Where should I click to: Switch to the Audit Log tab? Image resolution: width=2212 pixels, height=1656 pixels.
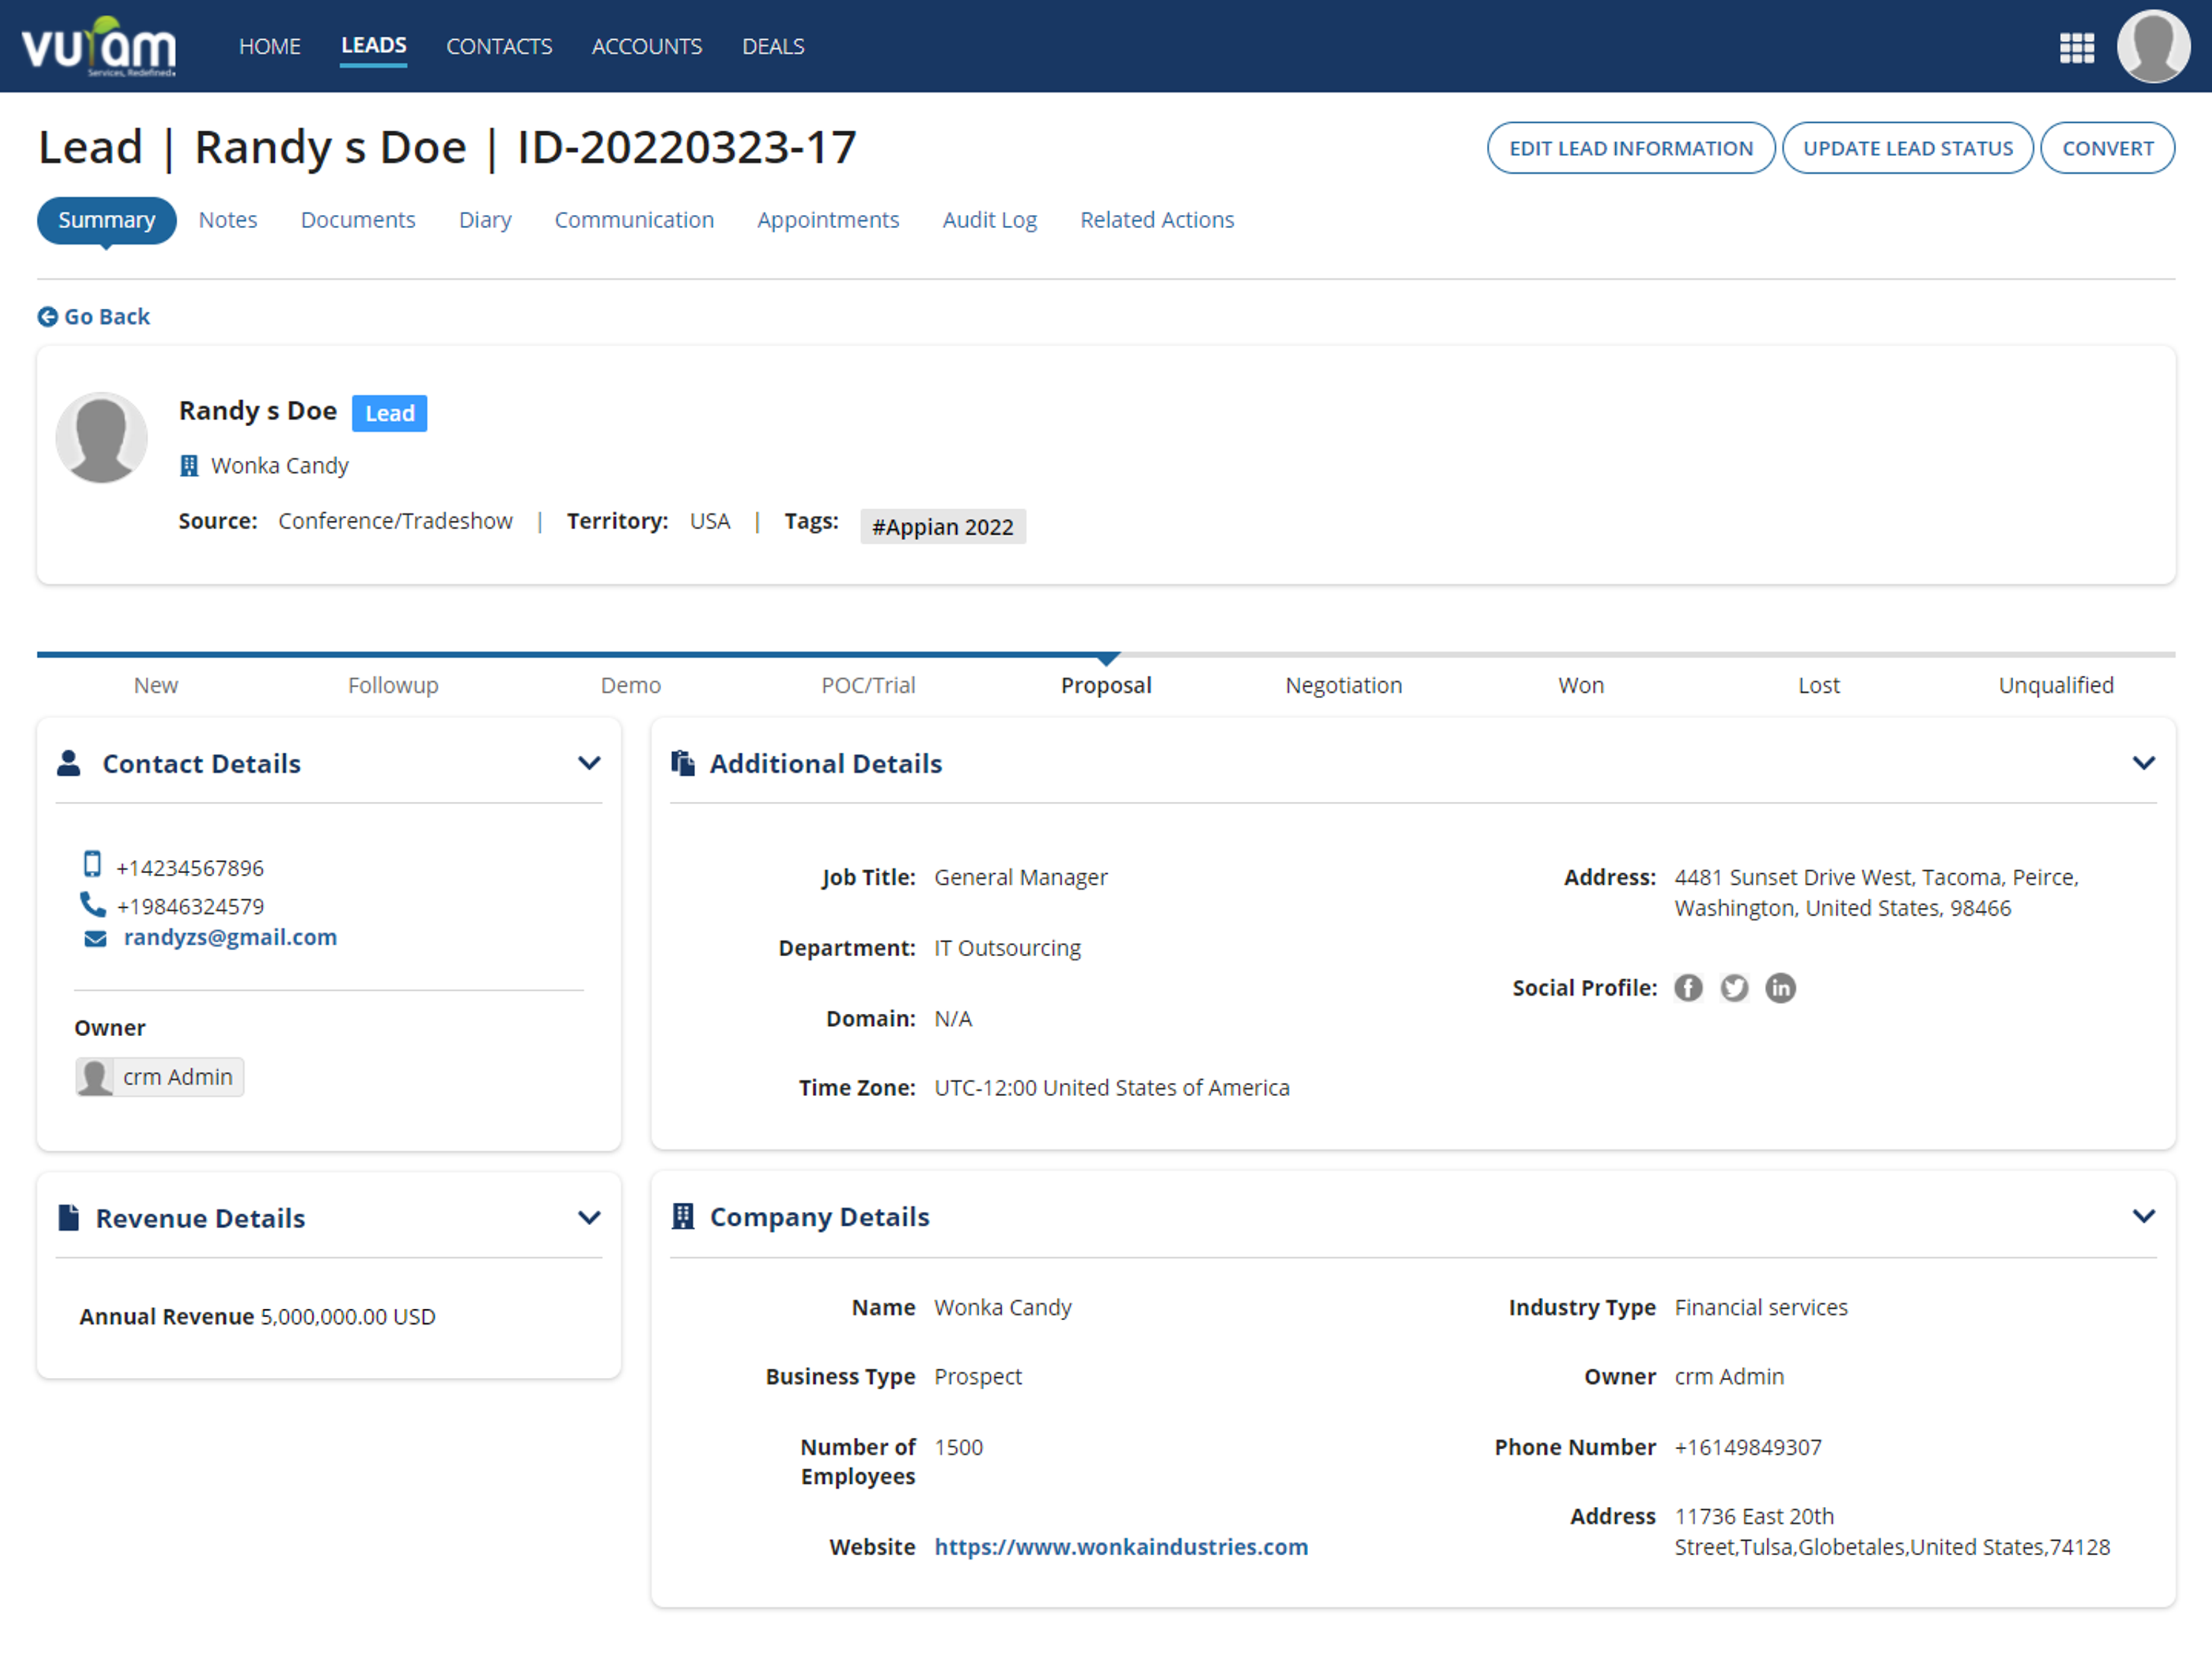point(990,220)
